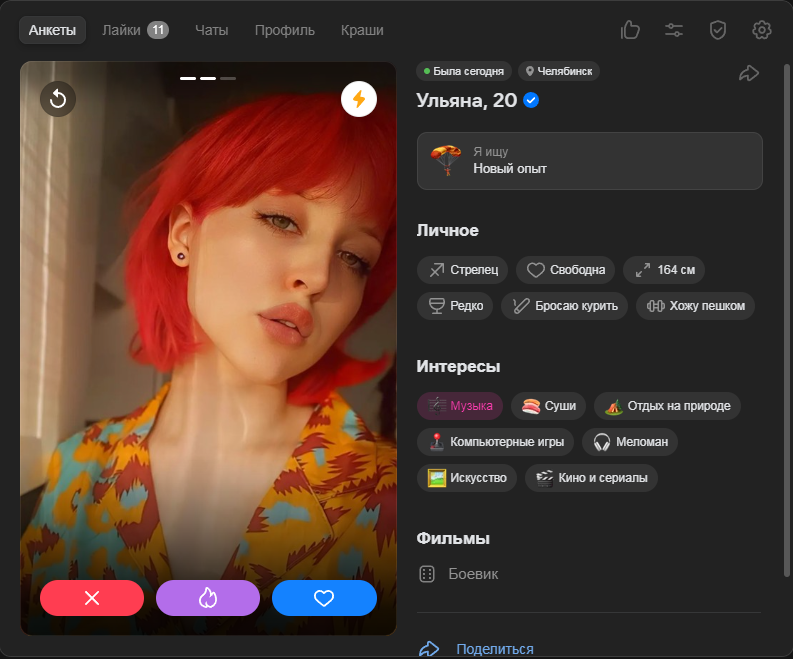This screenshot has height=659, width=793.
Task: Click the Фильмы section heading
Action: click(453, 538)
